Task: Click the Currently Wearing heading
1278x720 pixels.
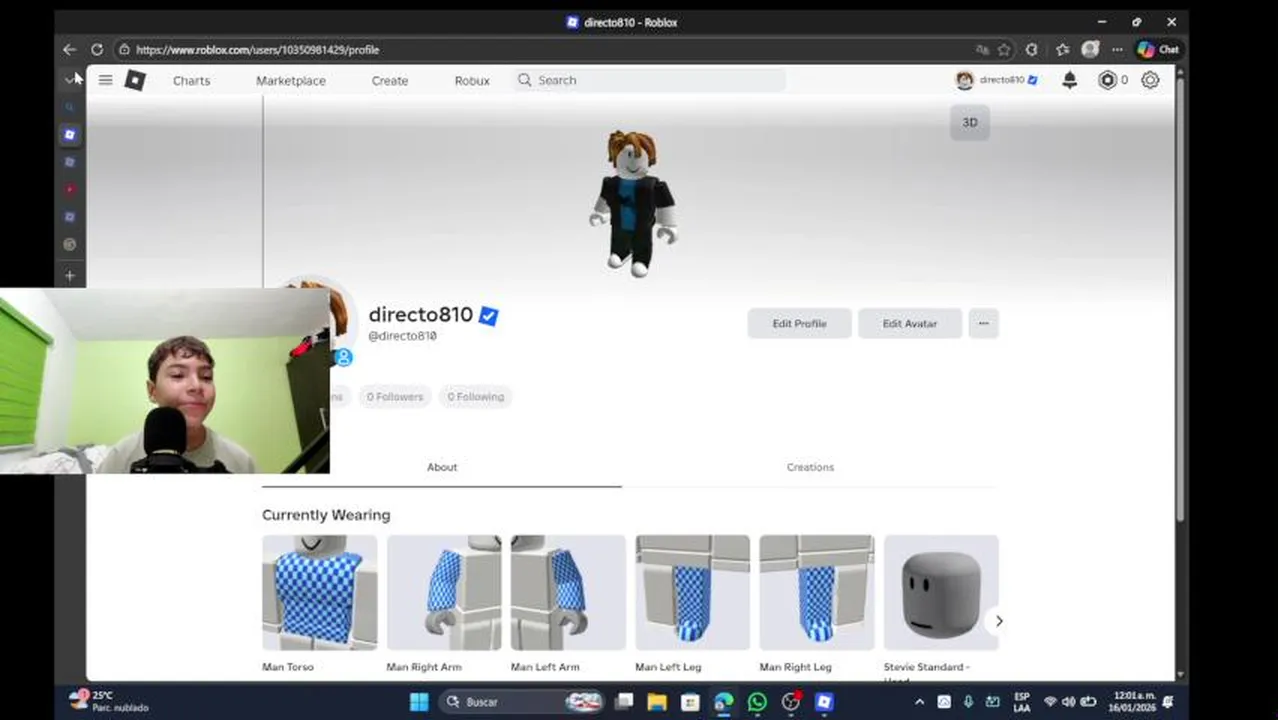Action: click(326, 515)
